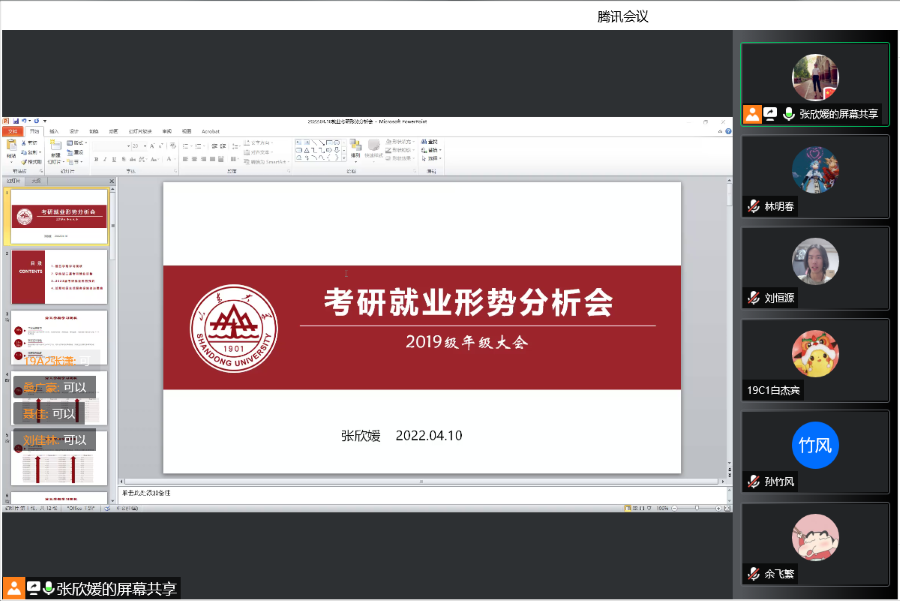Screen dimensions: 900x601
Task: Switch to the 大纲 (Outline) pane tab
Action: coord(35,181)
